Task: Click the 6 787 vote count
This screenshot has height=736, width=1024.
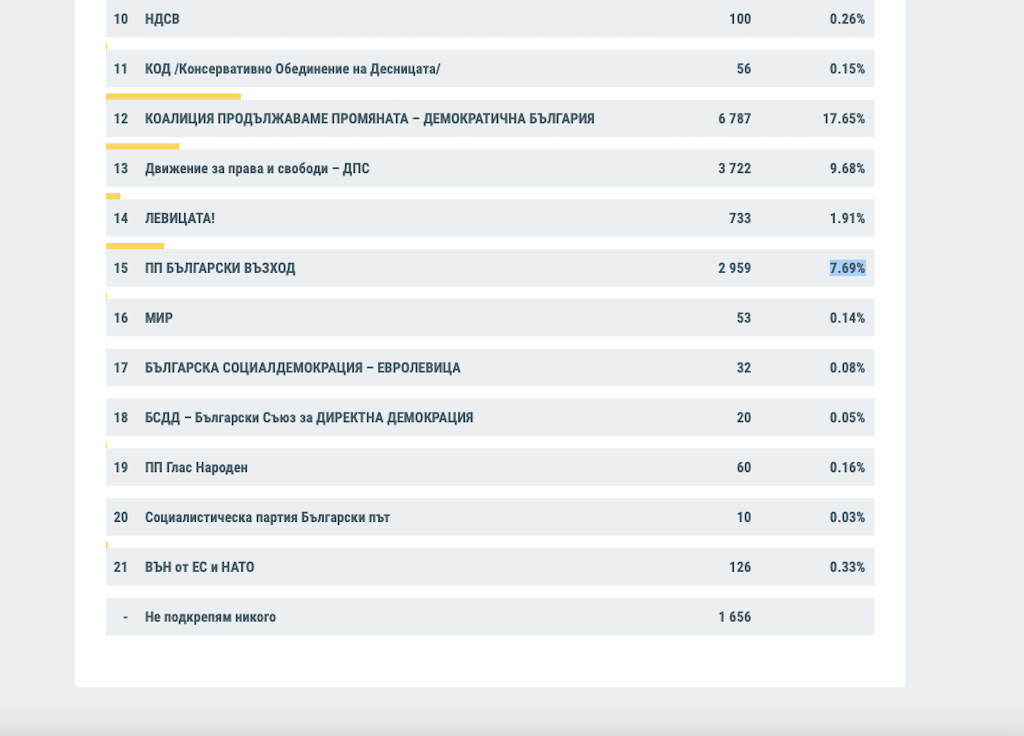Action: click(x=734, y=119)
